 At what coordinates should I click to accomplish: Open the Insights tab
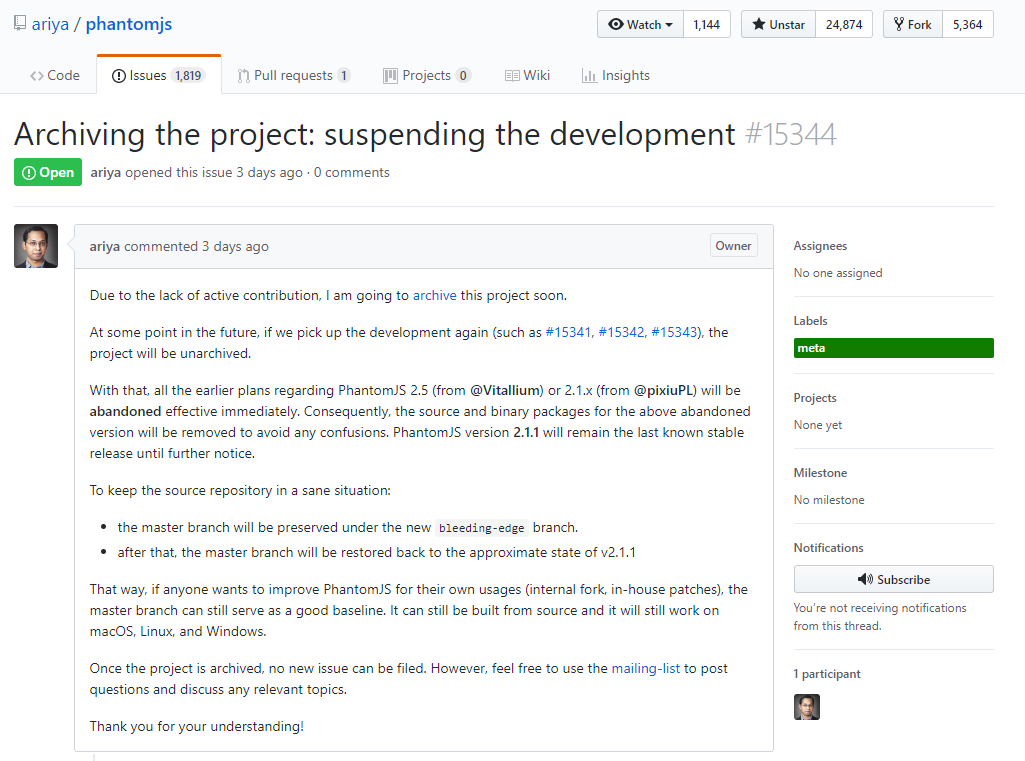[x=615, y=75]
